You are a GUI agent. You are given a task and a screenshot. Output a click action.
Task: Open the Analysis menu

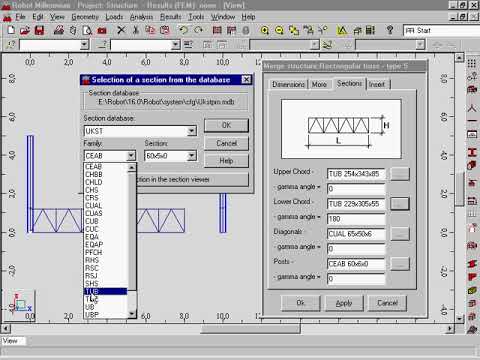[x=141, y=17]
